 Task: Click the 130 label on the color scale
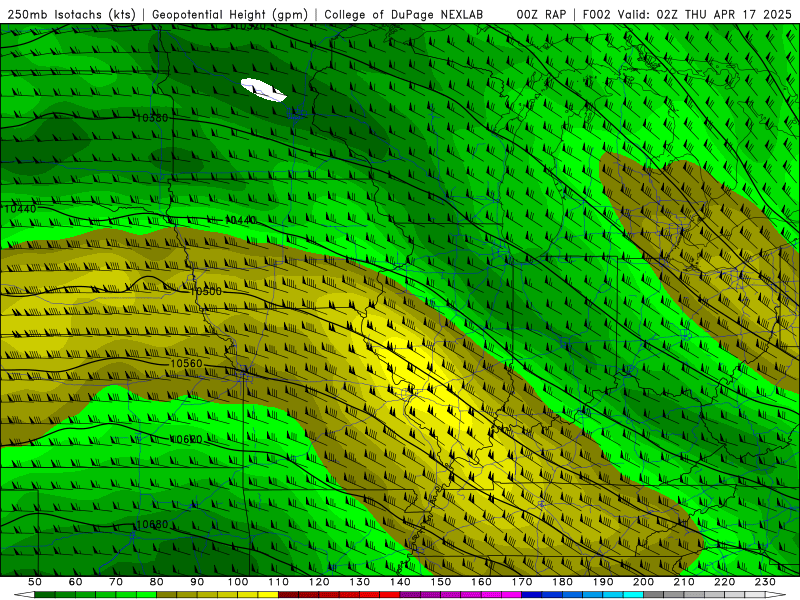click(360, 582)
